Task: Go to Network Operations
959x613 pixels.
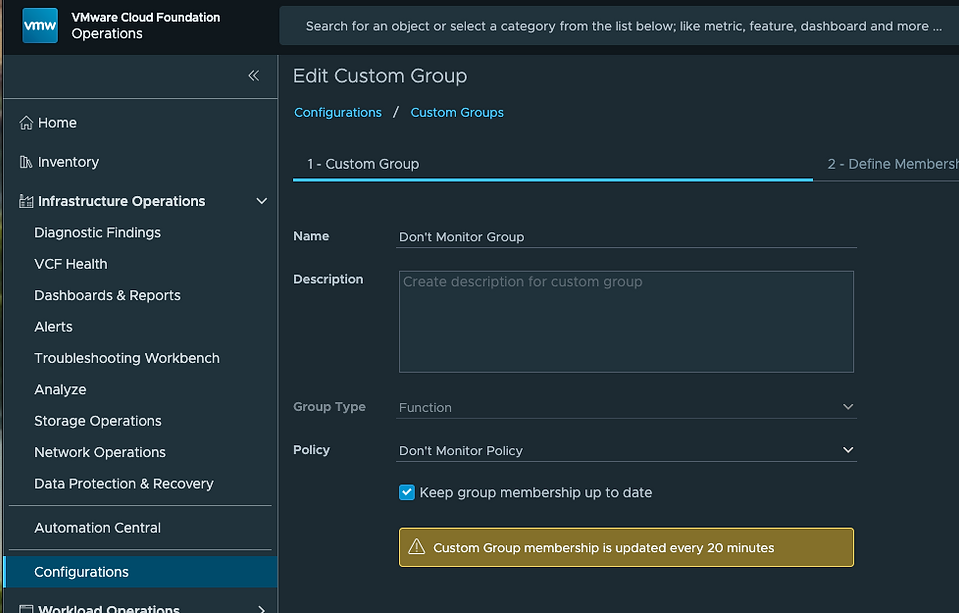Action: coord(100,452)
